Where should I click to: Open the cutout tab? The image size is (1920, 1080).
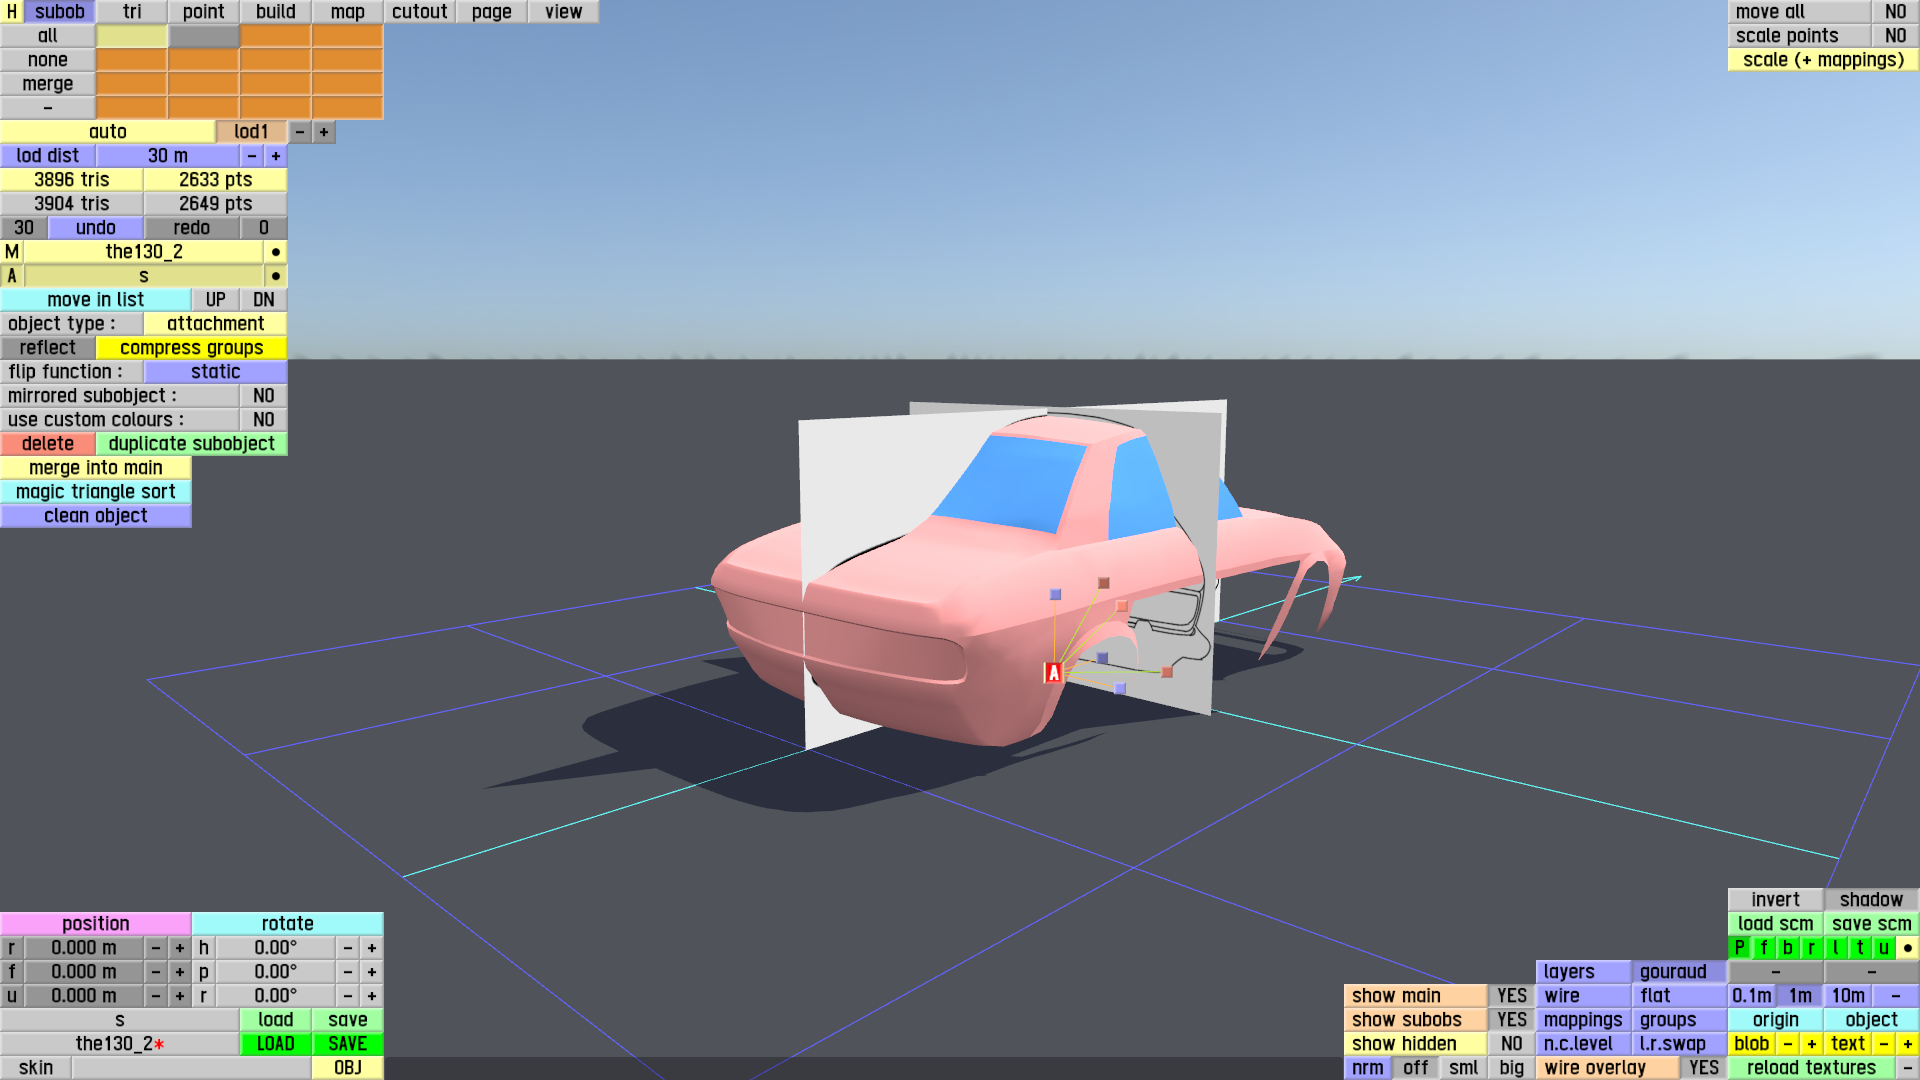419,12
